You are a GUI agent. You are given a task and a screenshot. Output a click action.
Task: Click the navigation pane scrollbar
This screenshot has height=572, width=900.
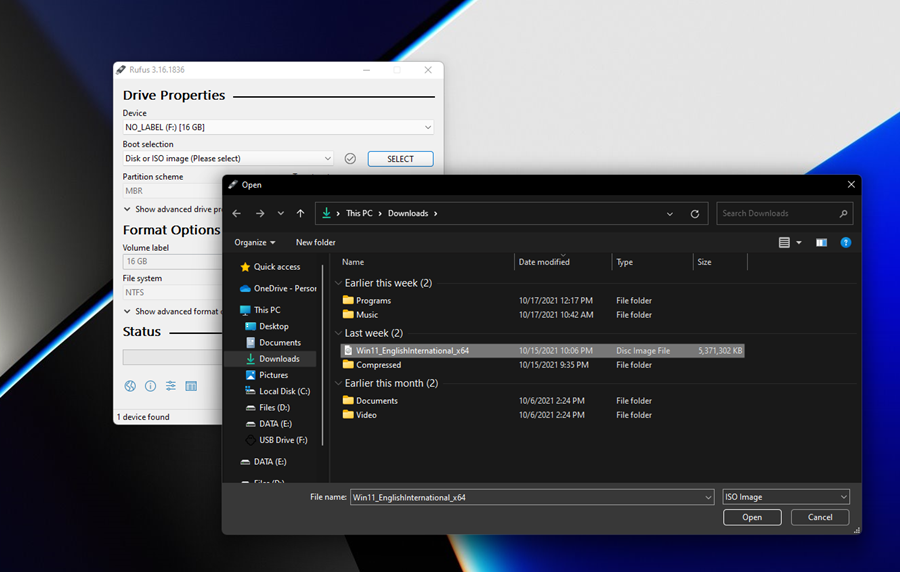point(323,355)
